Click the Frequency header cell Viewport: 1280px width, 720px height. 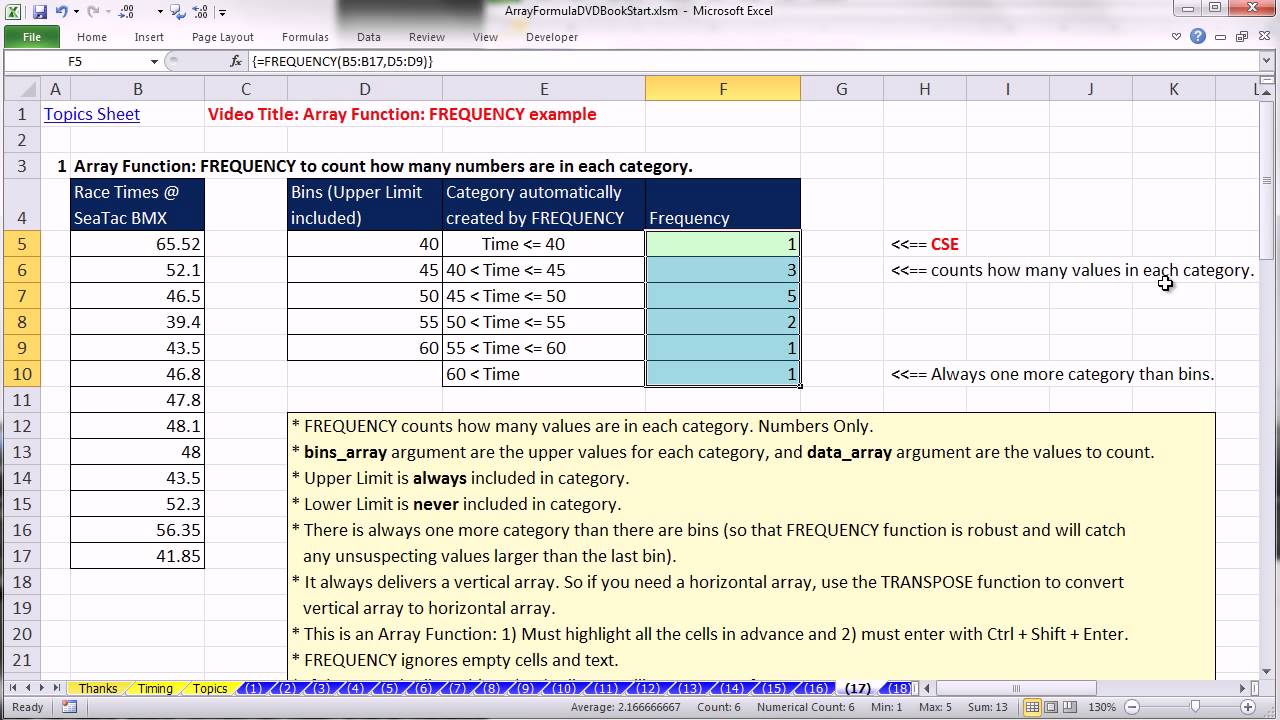[723, 205]
